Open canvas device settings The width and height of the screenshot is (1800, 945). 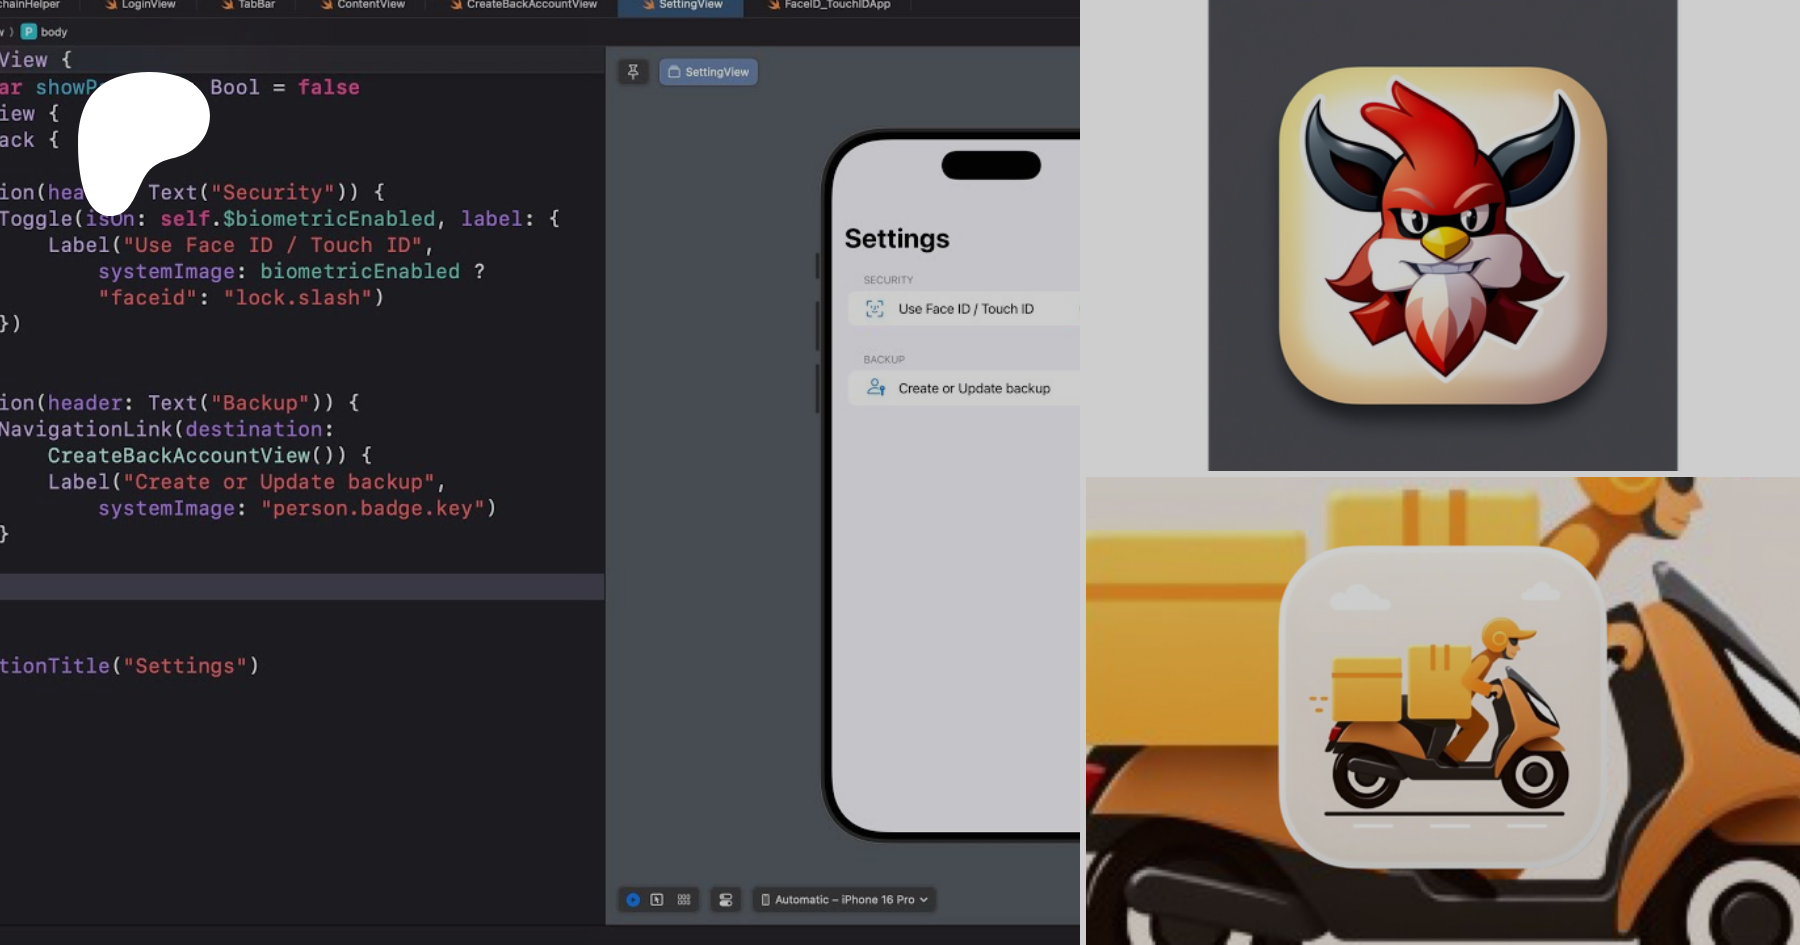click(726, 900)
